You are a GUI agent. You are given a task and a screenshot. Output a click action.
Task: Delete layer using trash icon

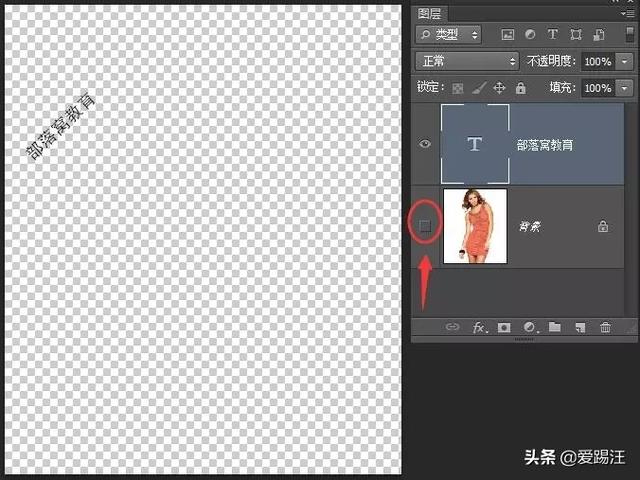pos(605,327)
